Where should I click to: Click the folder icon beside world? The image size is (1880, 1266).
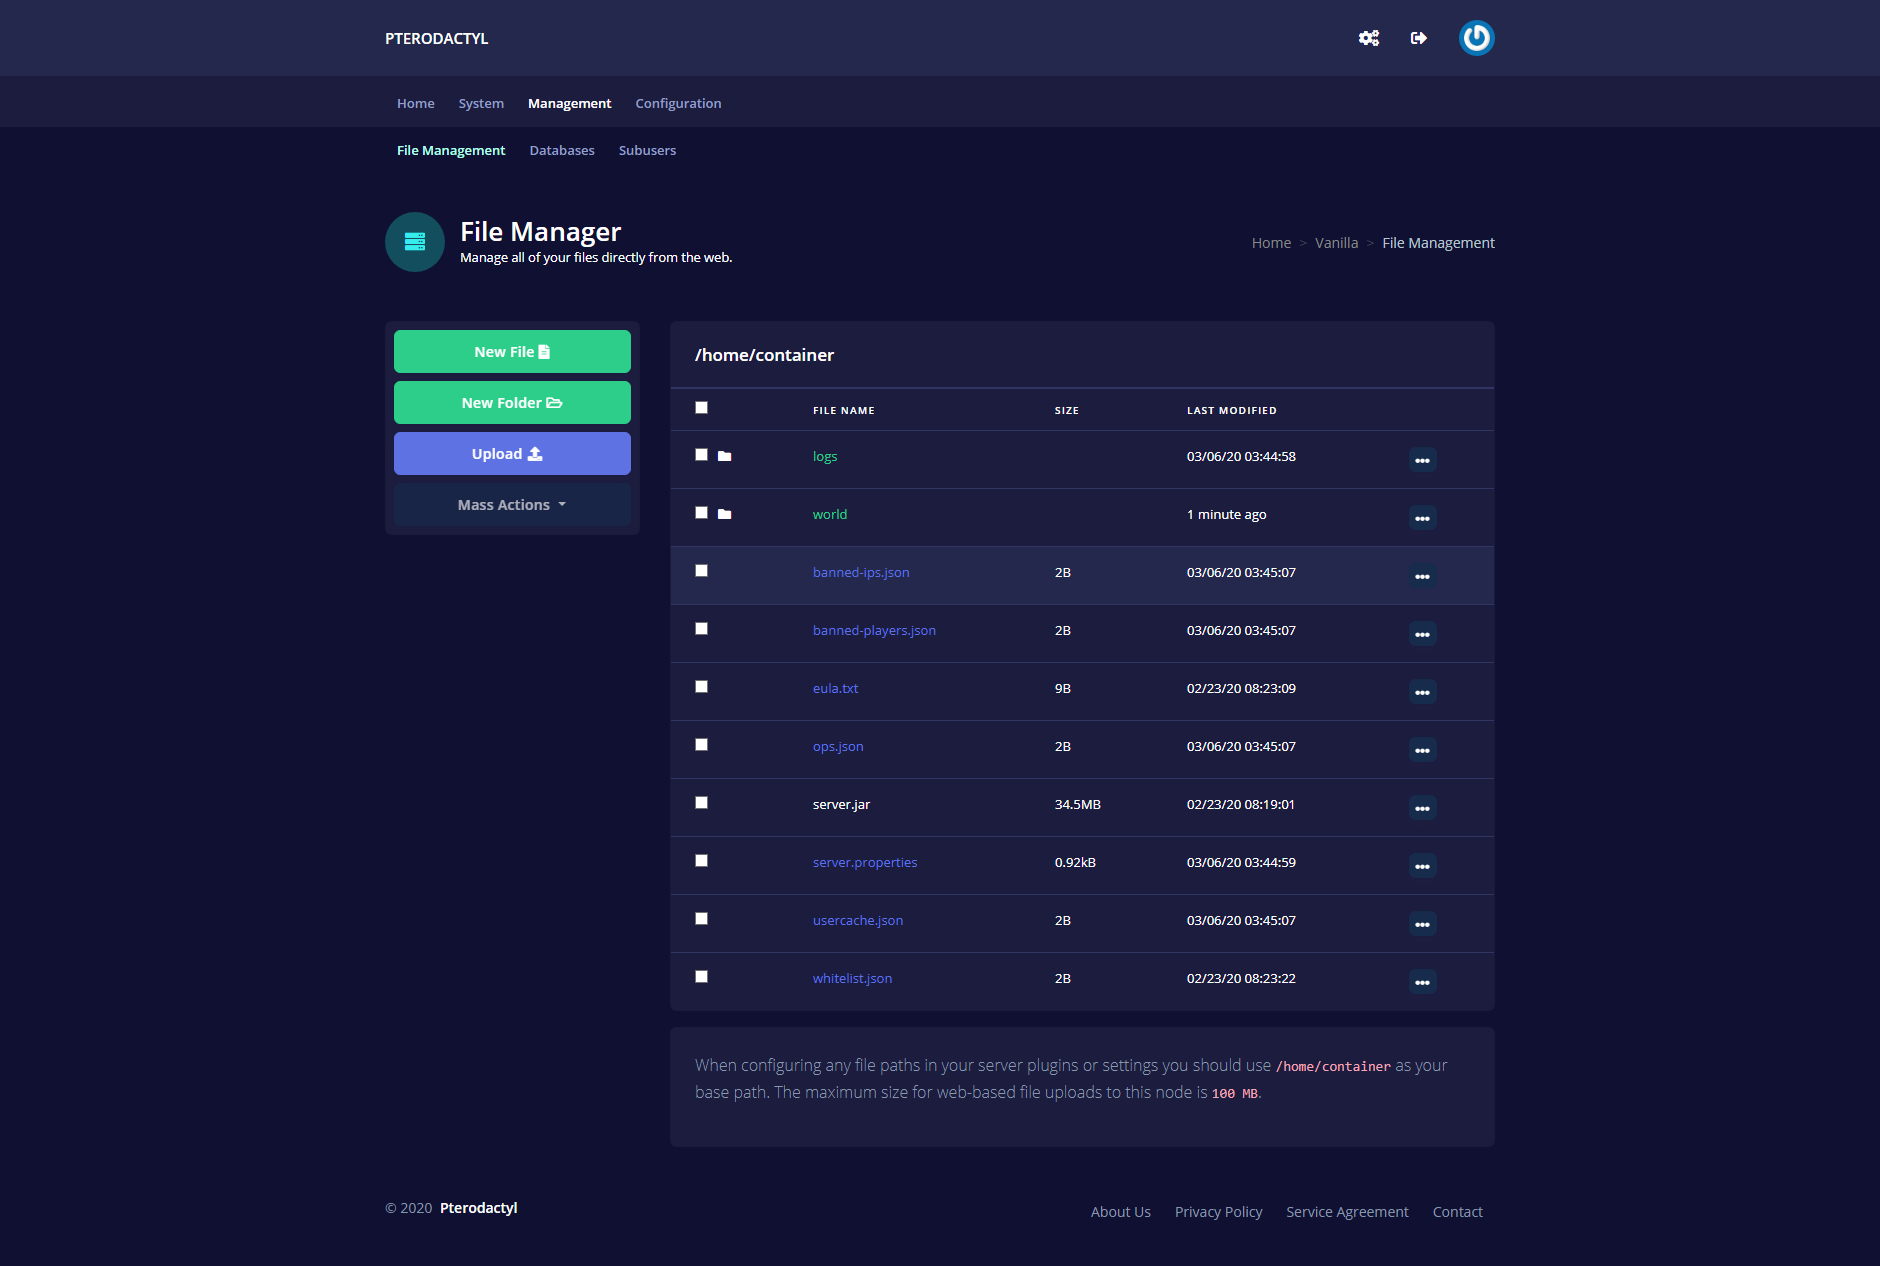[725, 514]
